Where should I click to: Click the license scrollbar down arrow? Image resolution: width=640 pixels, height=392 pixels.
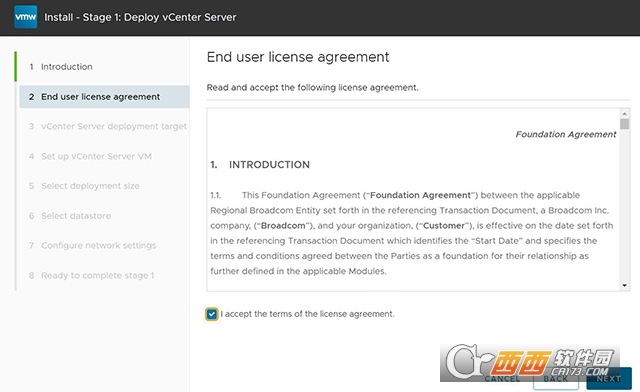coord(624,285)
